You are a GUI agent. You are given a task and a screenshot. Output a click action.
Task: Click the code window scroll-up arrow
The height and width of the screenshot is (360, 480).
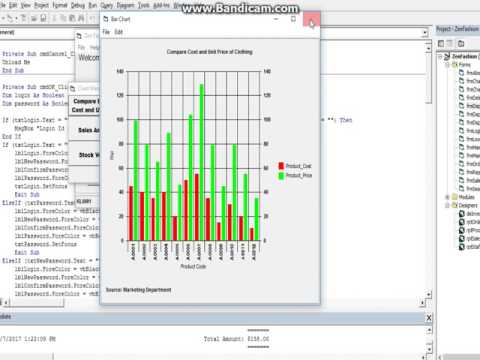429,49
